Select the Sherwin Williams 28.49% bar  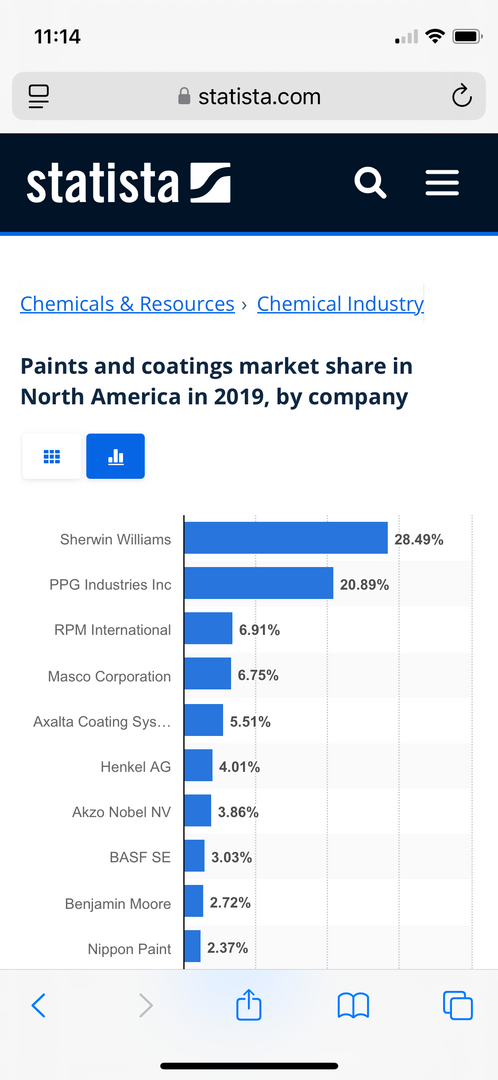286,539
